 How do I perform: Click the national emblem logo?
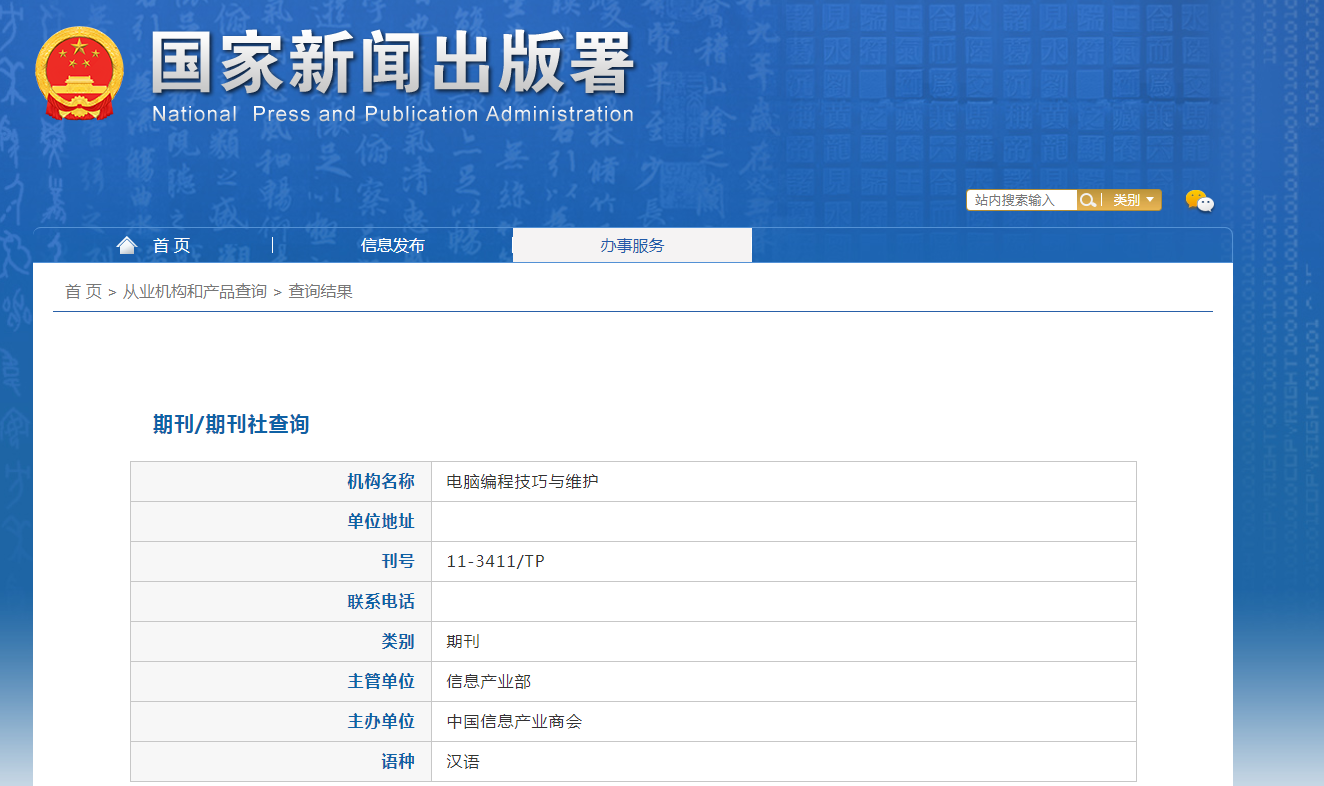[x=79, y=74]
